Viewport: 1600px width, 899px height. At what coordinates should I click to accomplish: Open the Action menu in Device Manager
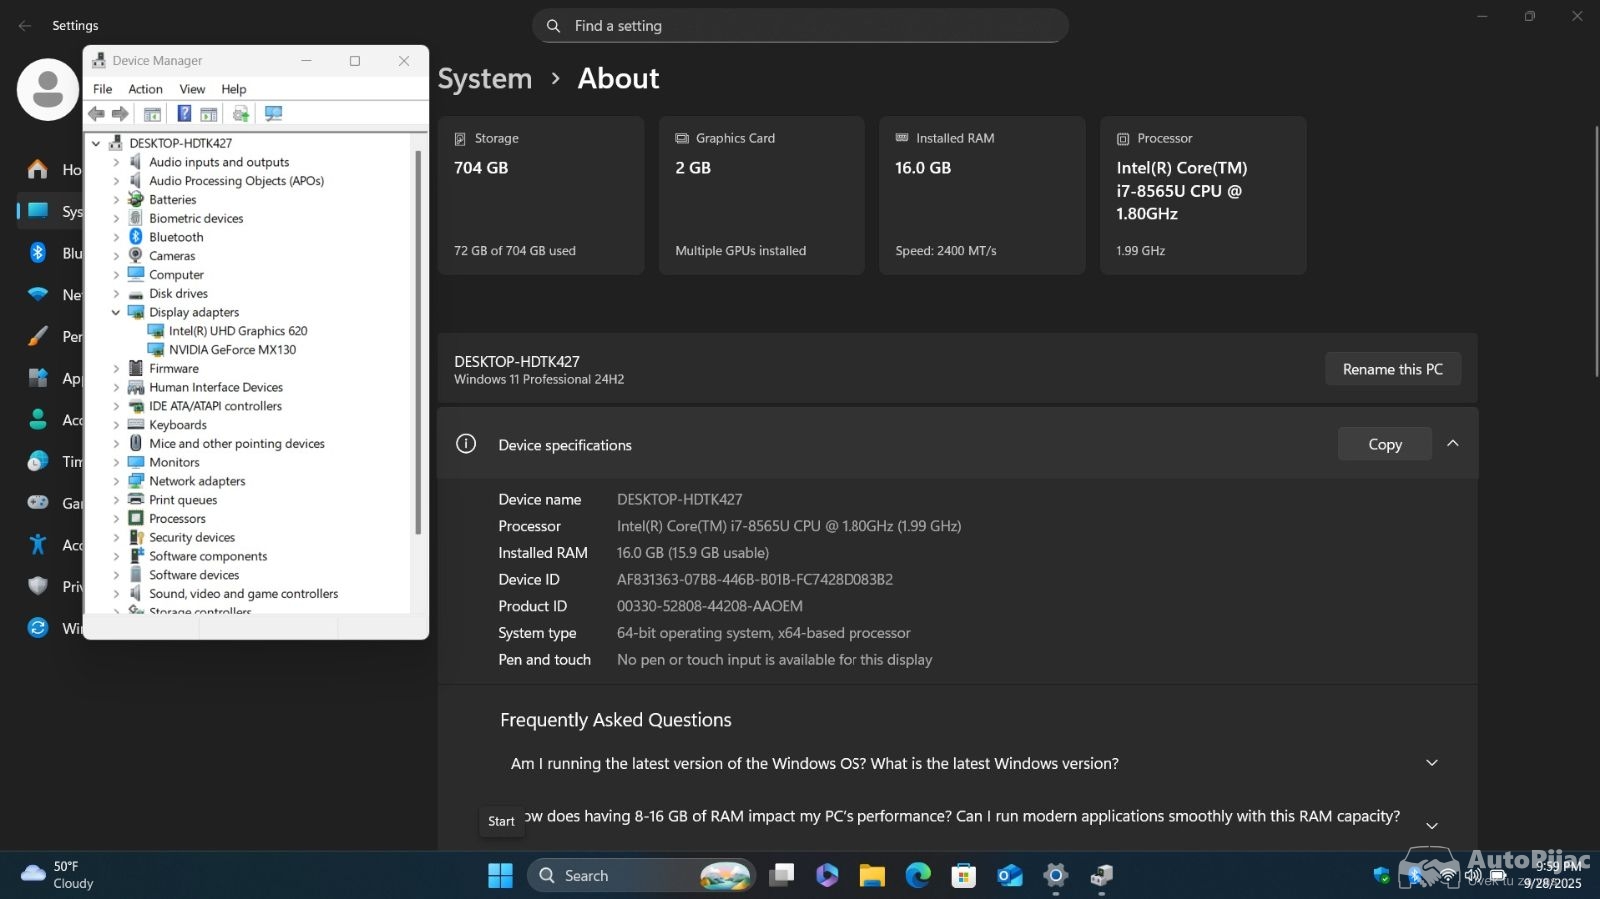pos(145,89)
